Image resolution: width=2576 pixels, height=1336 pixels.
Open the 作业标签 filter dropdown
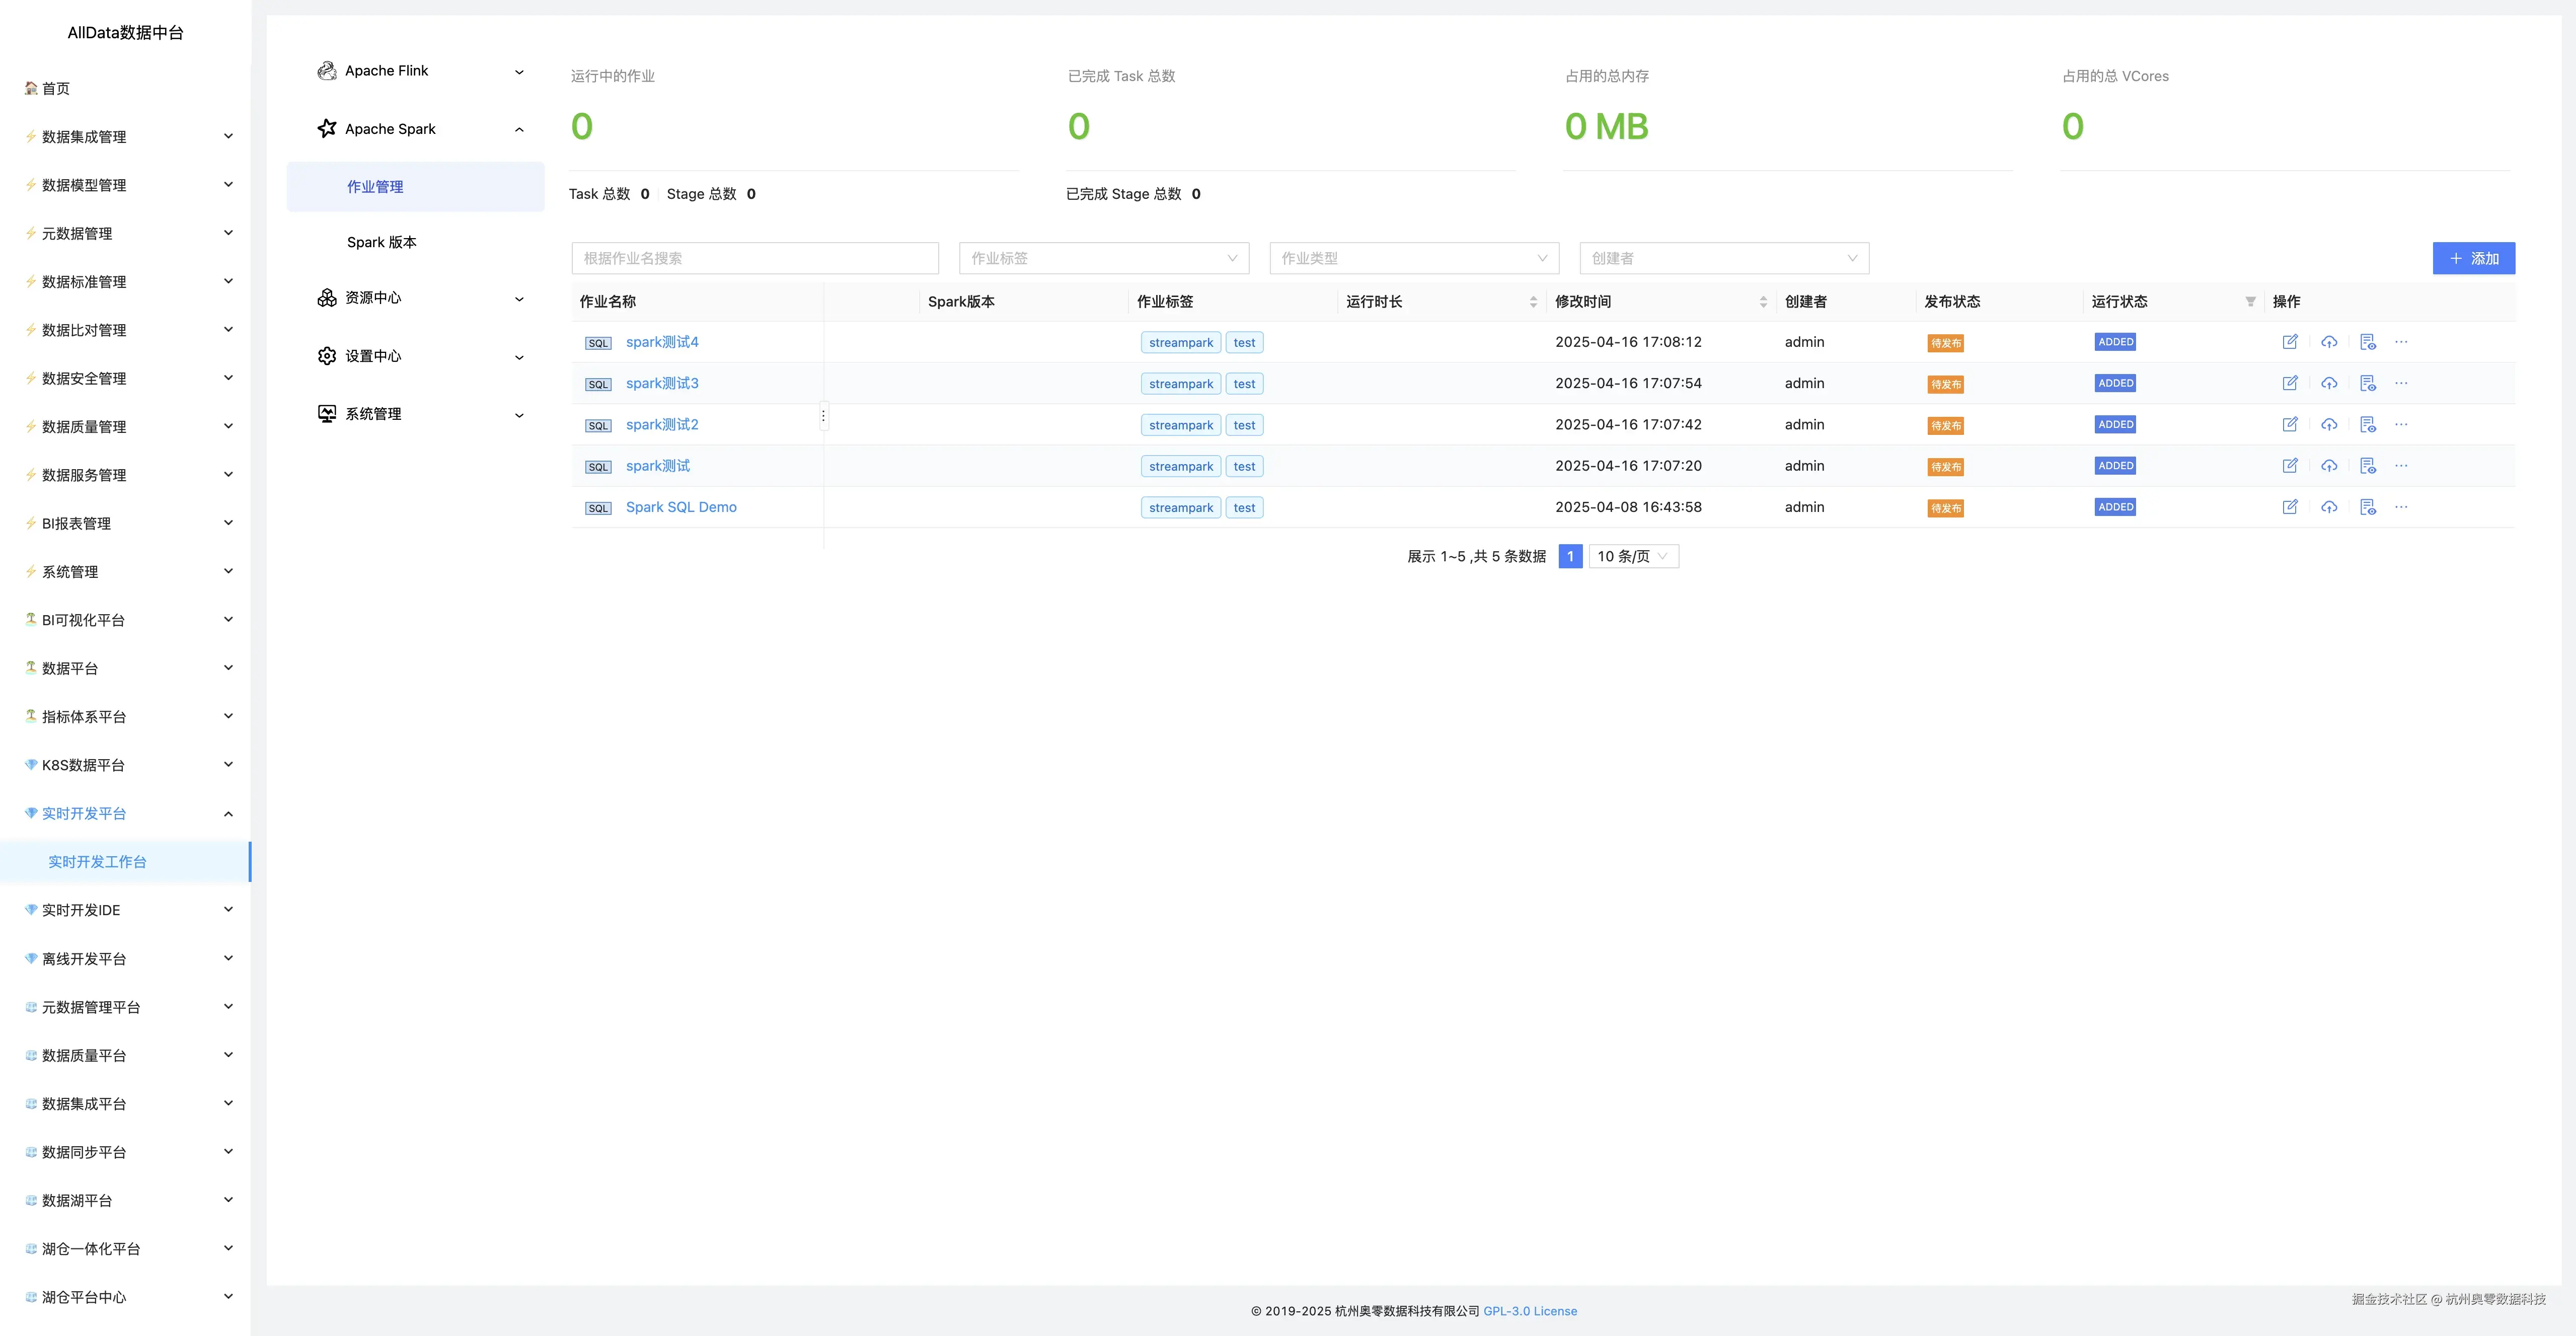[x=1103, y=258]
